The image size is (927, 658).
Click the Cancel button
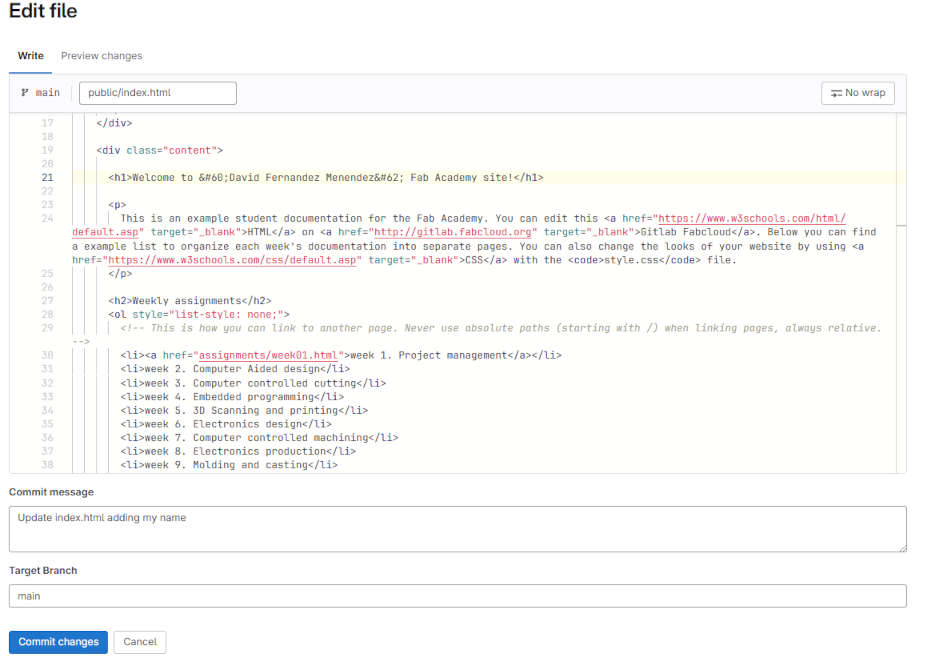pyautogui.click(x=140, y=642)
